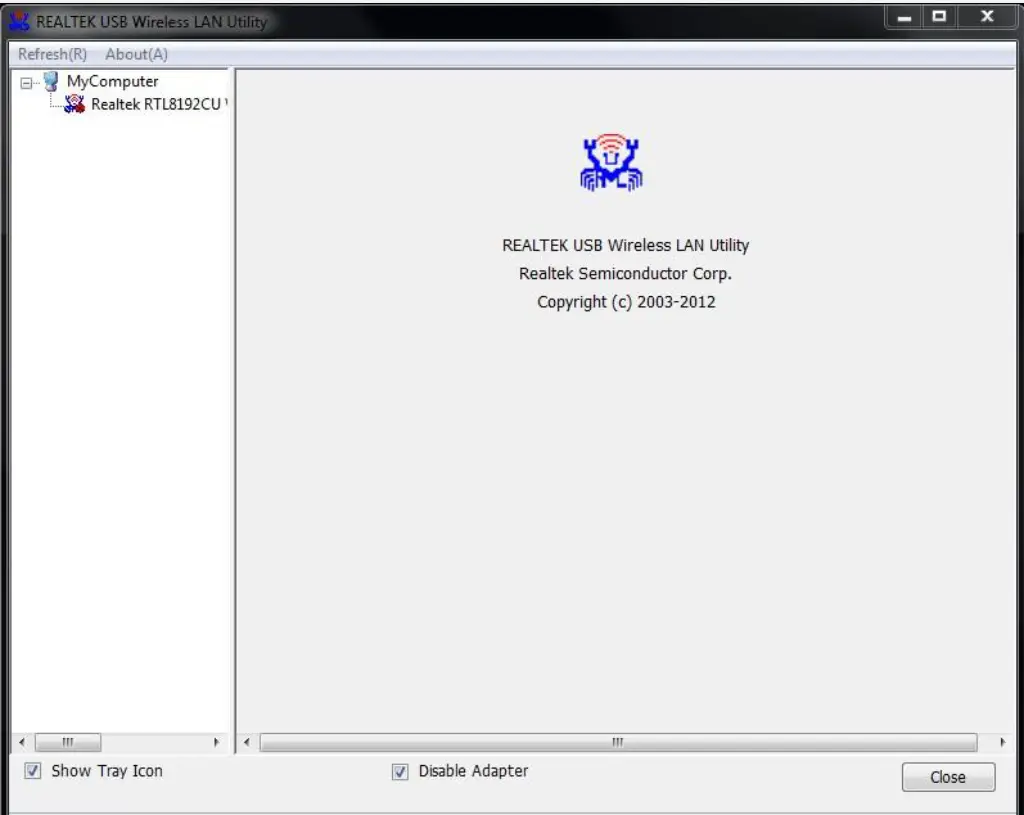This screenshot has height=815, width=1024.
Task: Select the Realtek RTL8192CU tree entry
Action: (x=159, y=104)
